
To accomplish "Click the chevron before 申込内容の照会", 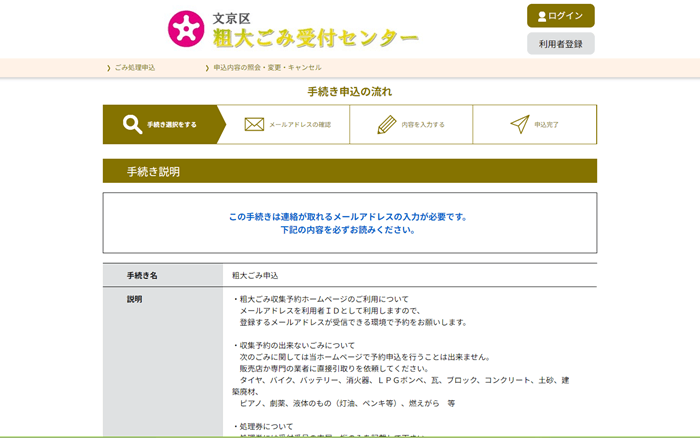I will click(207, 68).
